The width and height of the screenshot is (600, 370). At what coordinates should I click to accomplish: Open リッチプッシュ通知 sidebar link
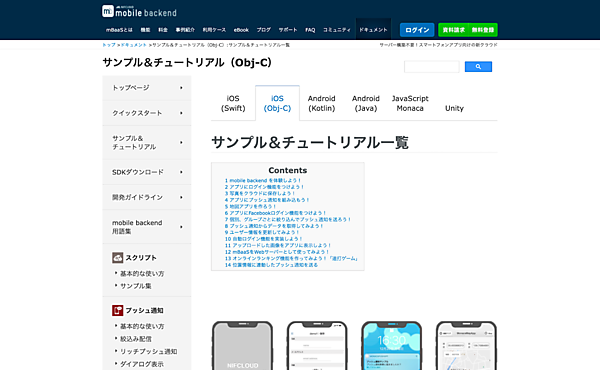pyautogui.click(x=148, y=352)
